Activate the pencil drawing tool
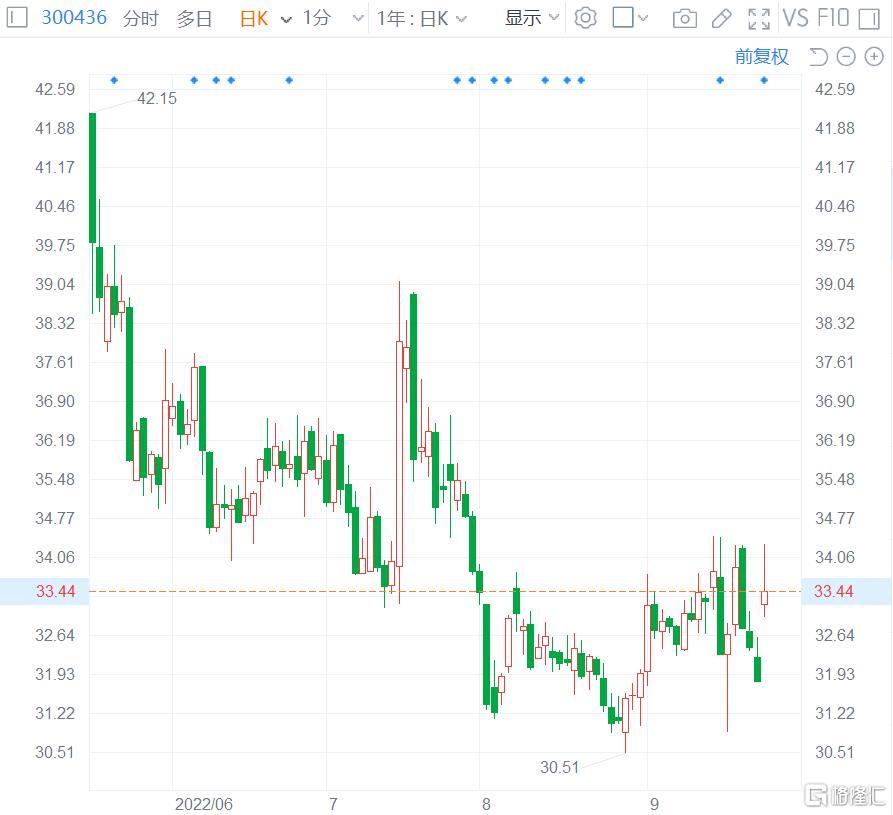 pos(722,19)
